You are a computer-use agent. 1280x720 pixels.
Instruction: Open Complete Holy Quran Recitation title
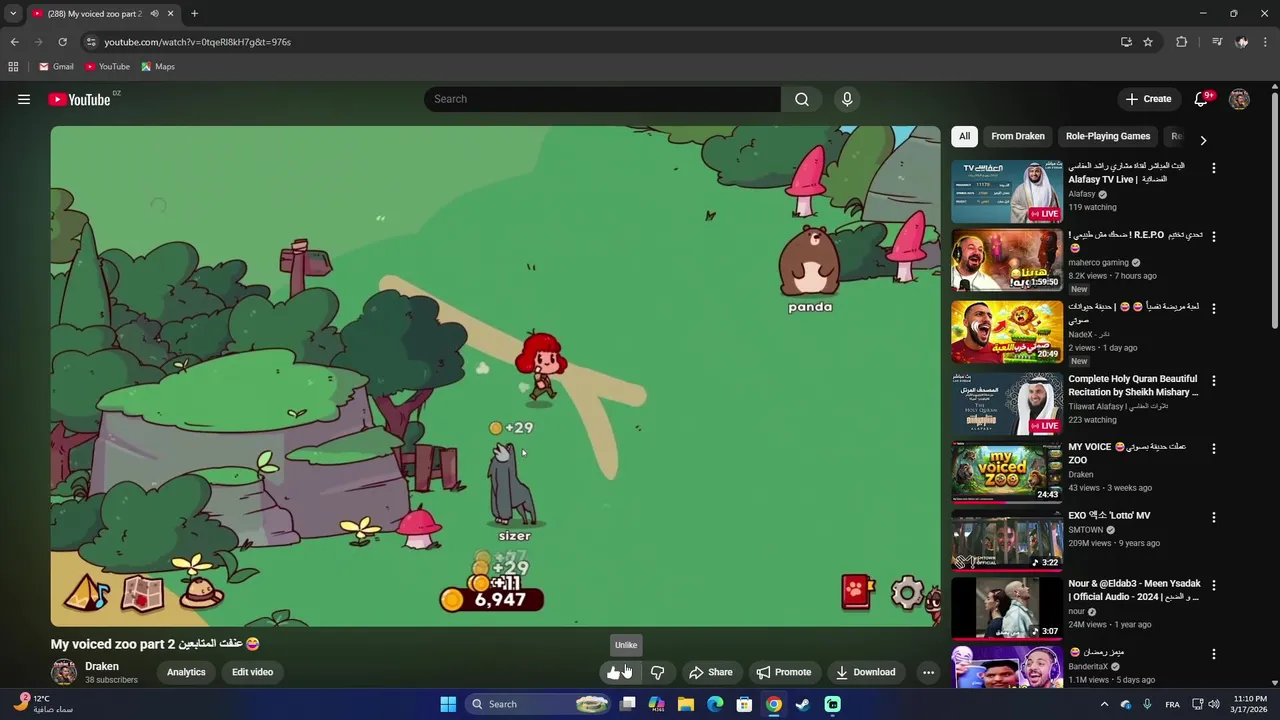[x=1133, y=386]
